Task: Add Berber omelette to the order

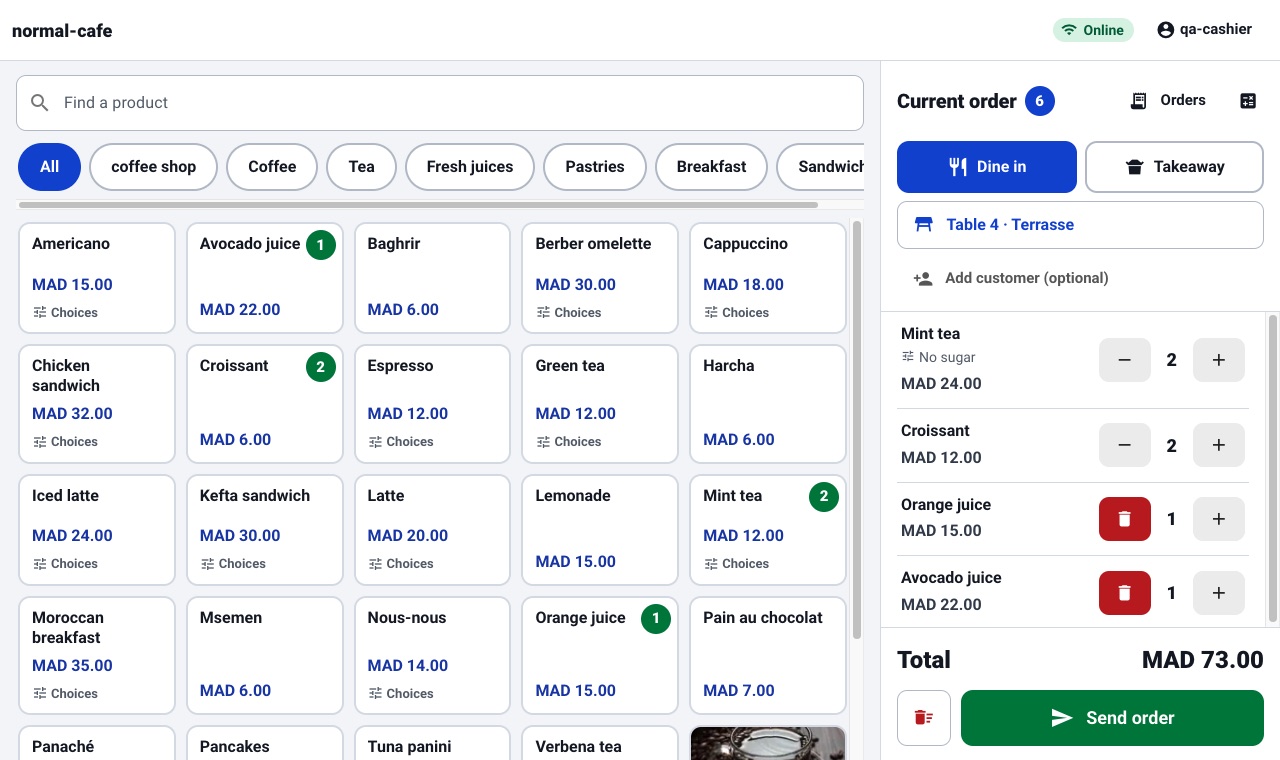Action: [x=600, y=278]
